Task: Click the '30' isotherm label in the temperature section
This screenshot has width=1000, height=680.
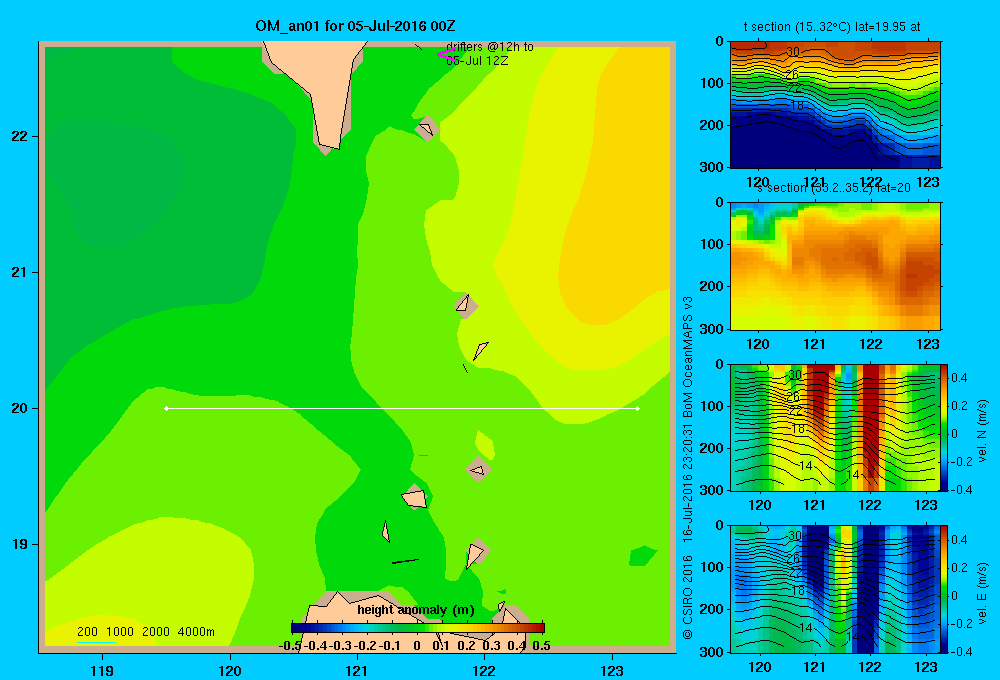Action: [792, 52]
